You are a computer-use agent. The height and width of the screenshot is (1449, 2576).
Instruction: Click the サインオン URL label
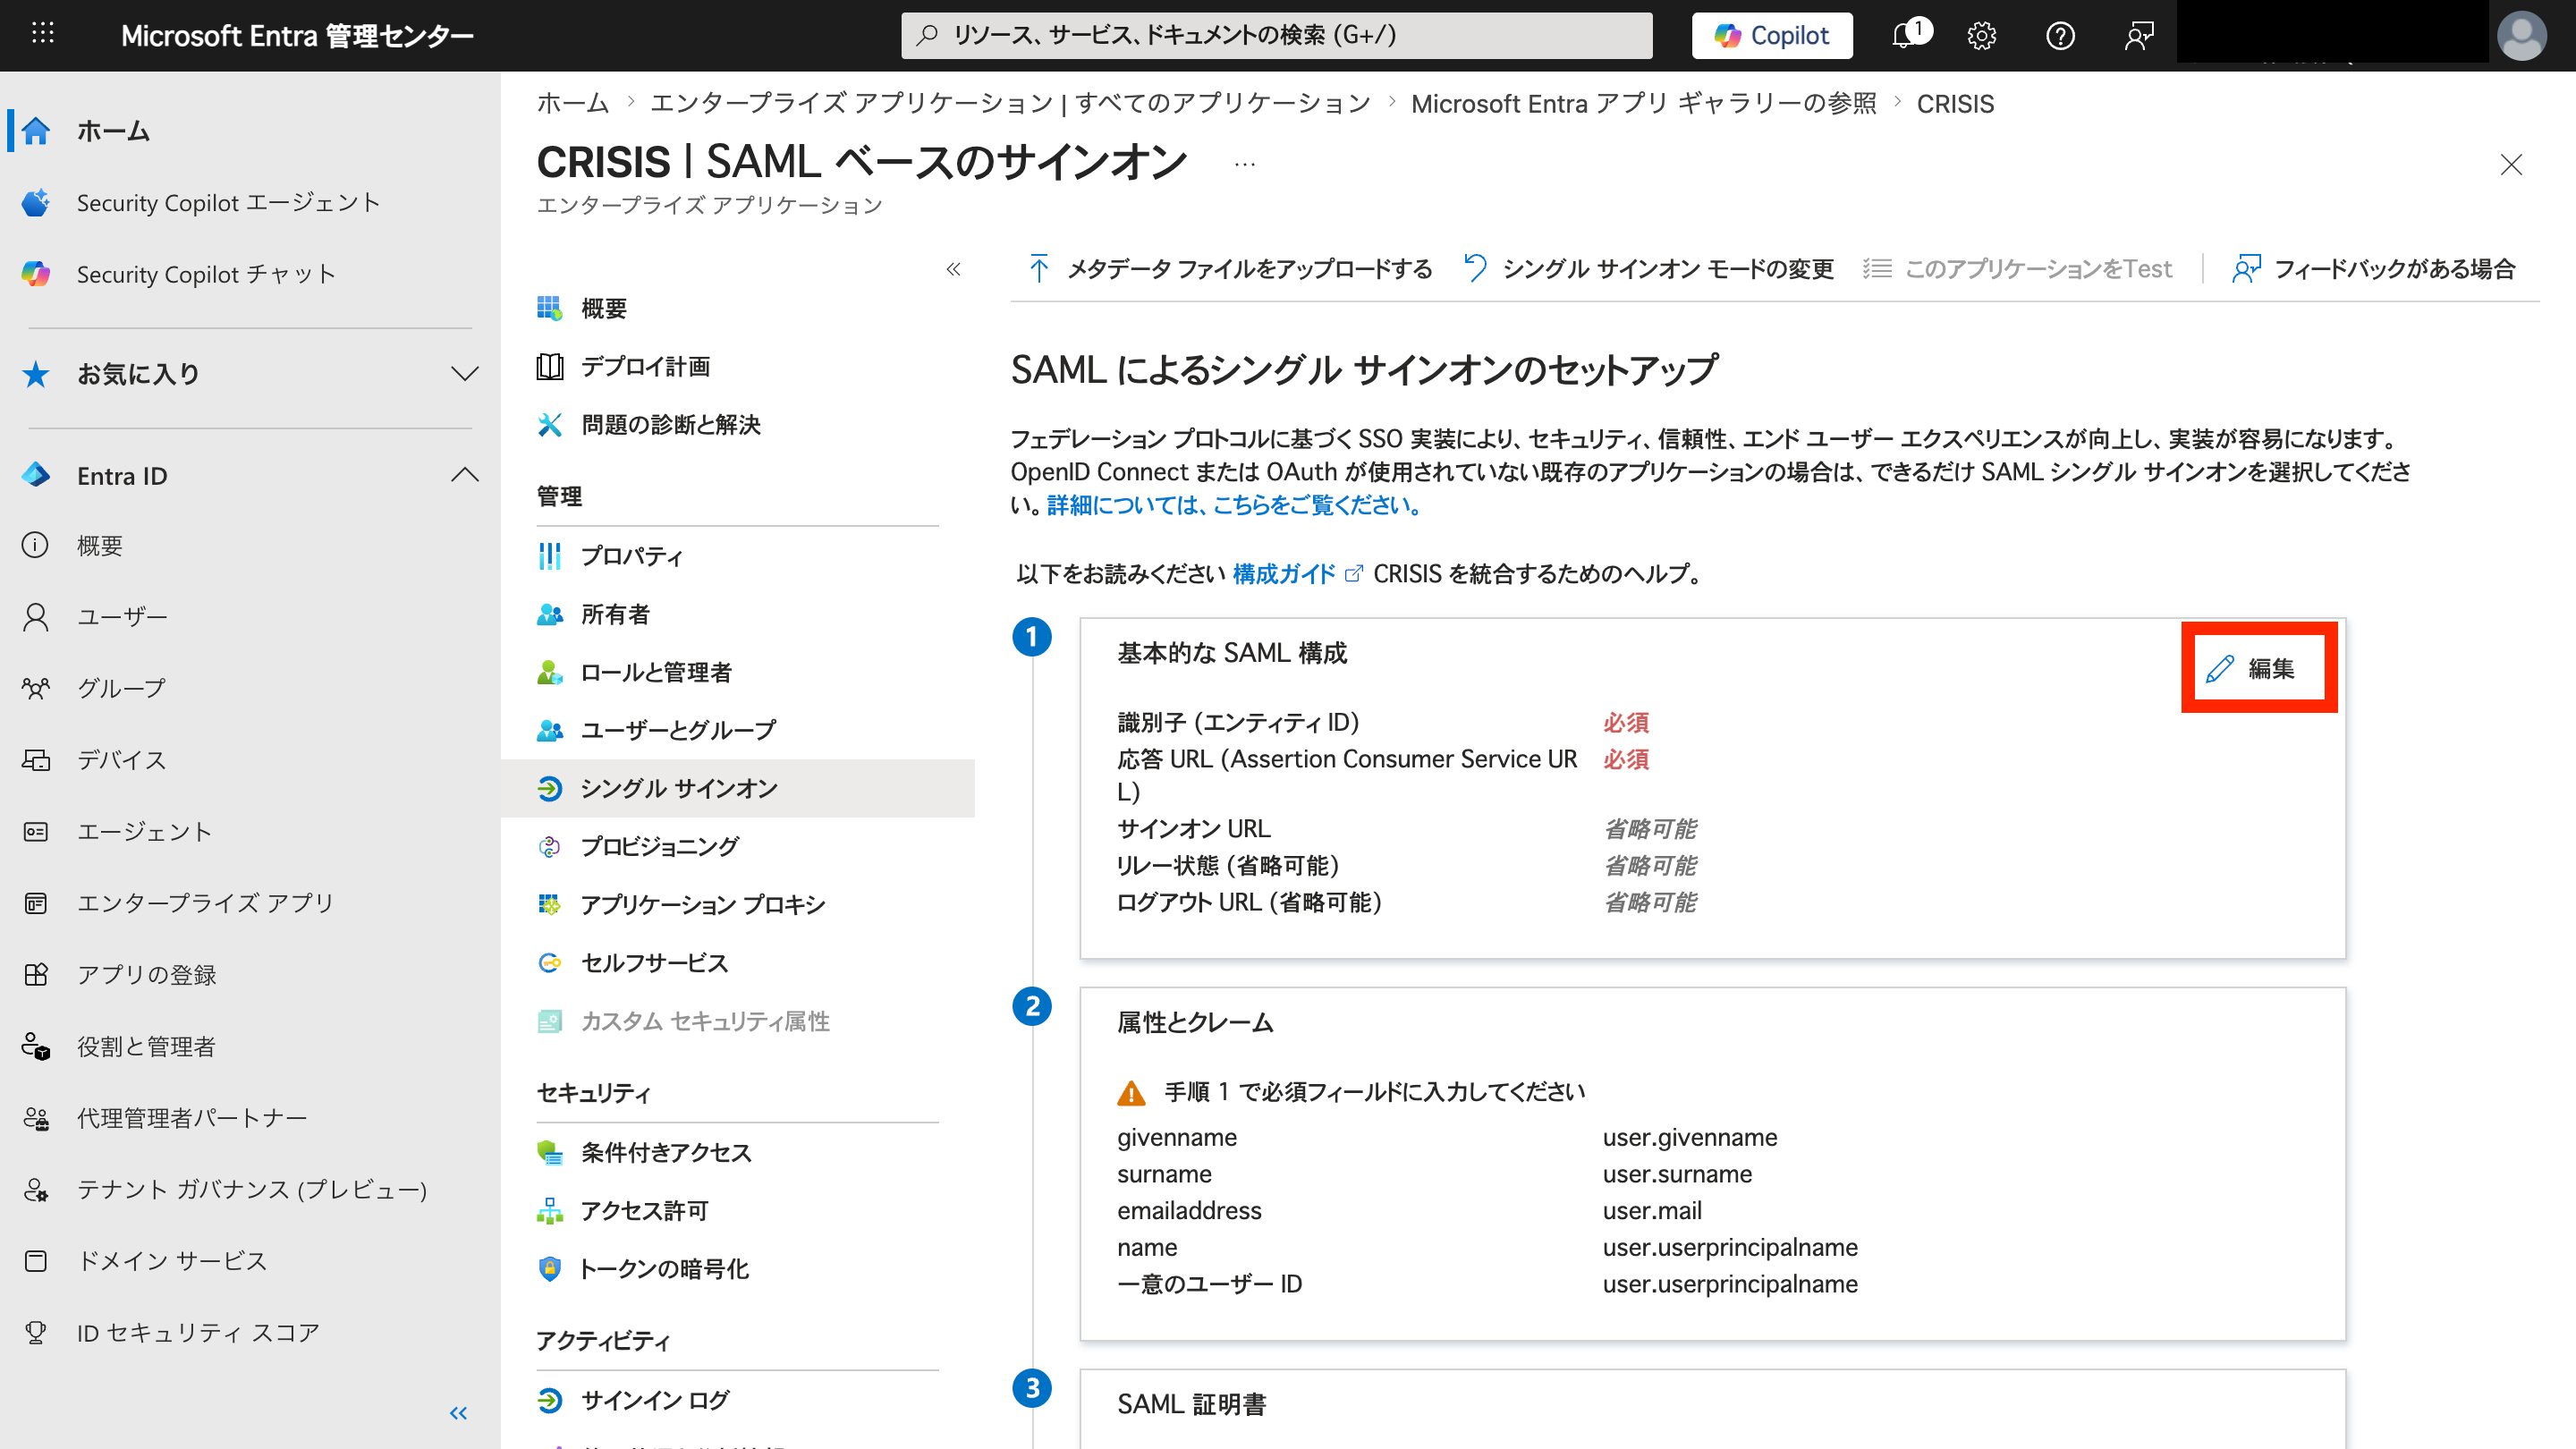[1194, 828]
